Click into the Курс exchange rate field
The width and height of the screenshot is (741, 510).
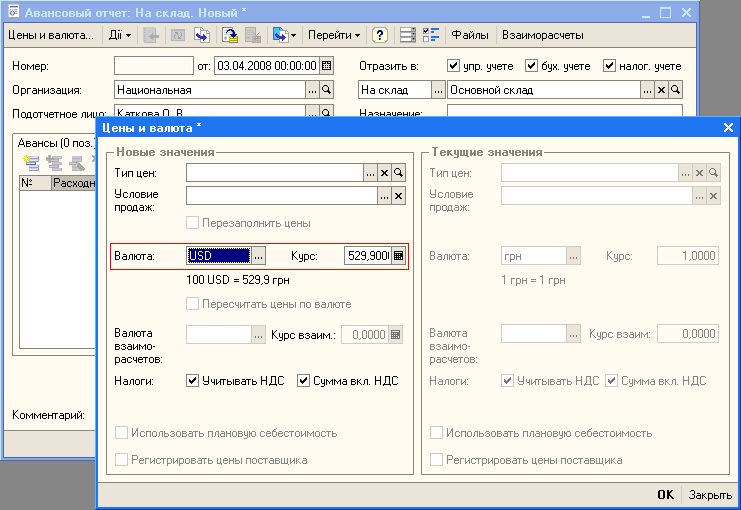(x=366, y=255)
